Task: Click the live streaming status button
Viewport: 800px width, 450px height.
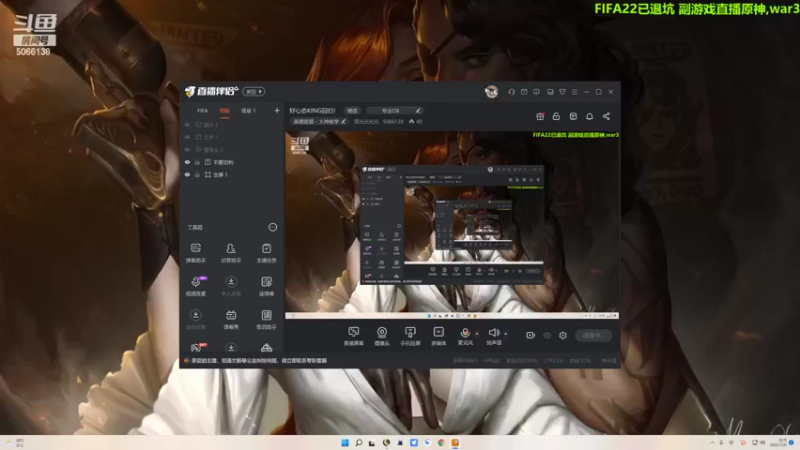Action: (x=593, y=335)
